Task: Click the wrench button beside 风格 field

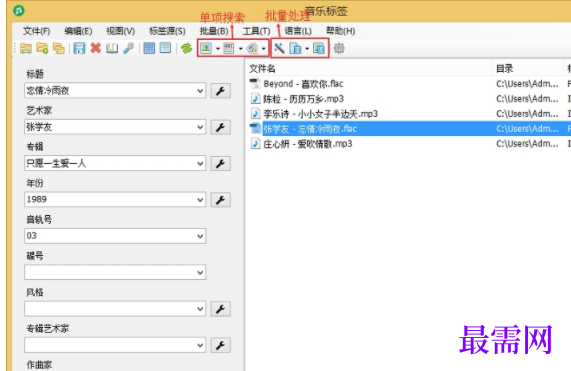Action: coord(220,309)
